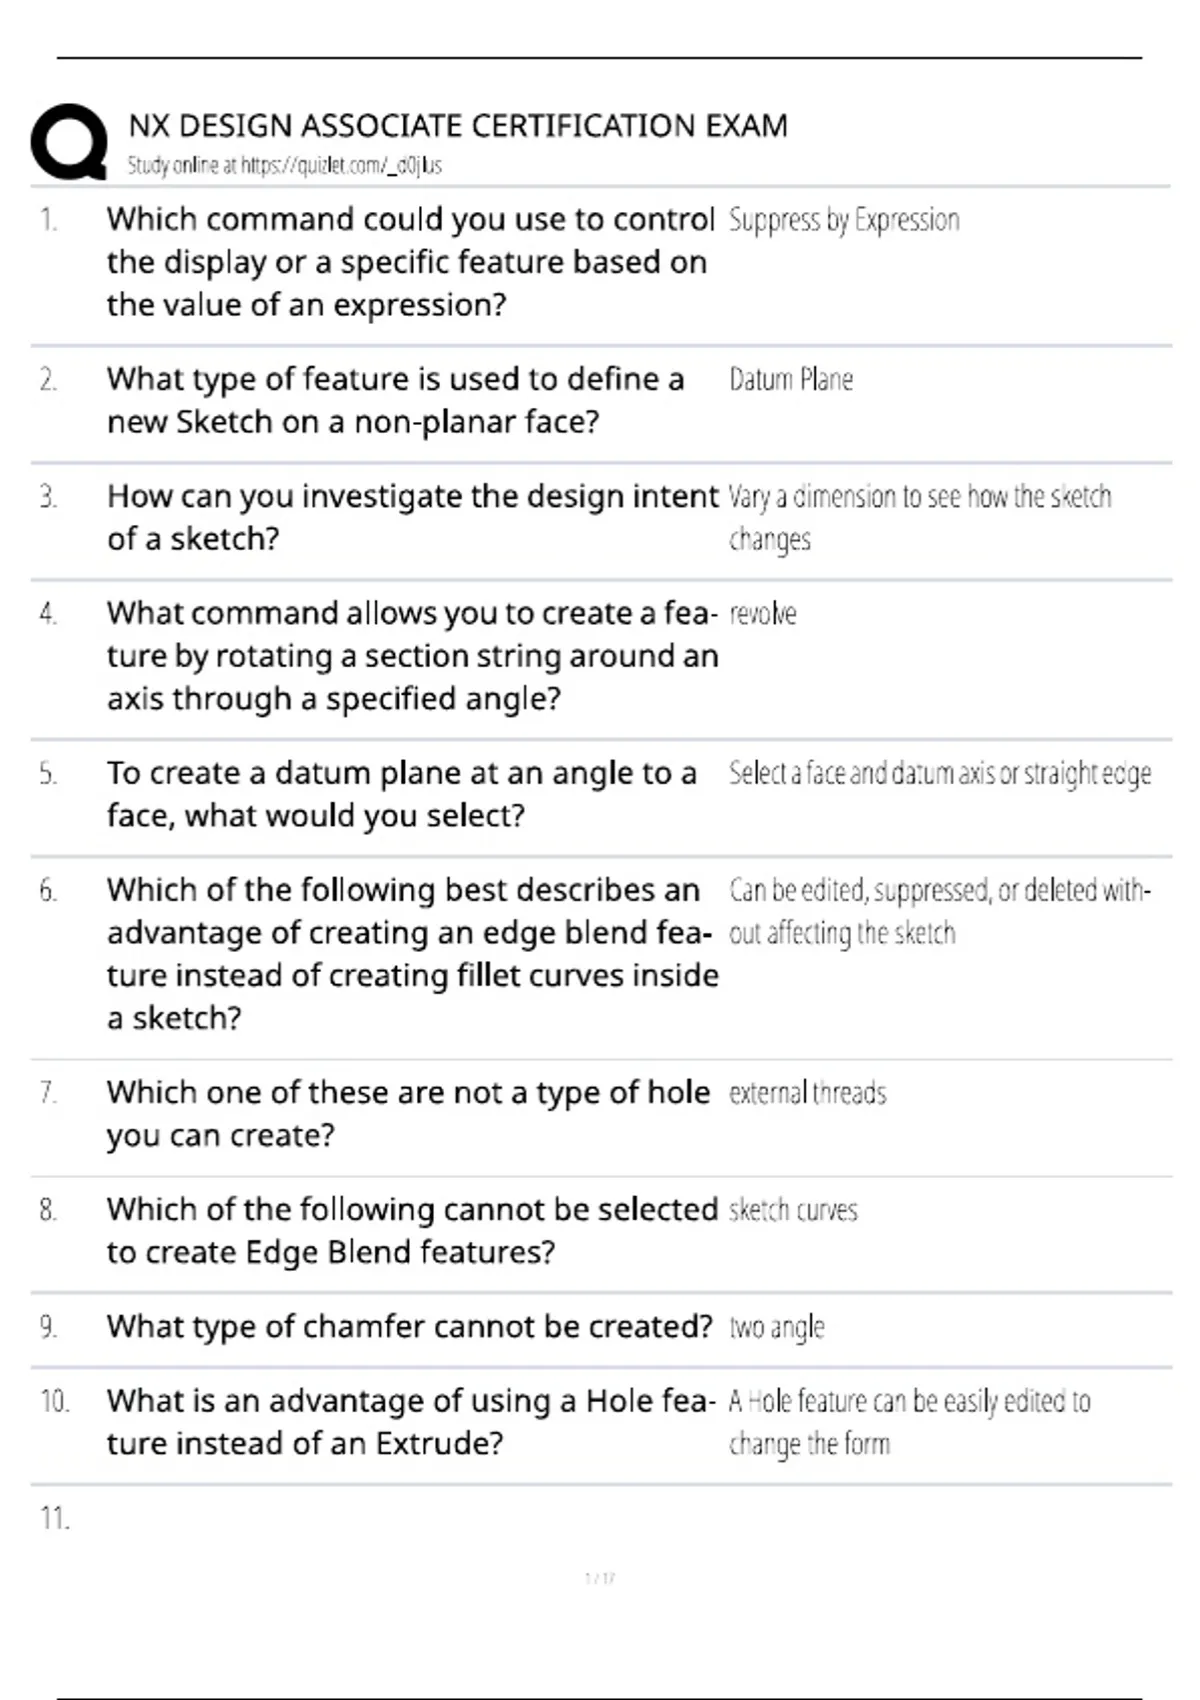The height and width of the screenshot is (1700, 1200).
Task: Select question 5 about datum plane at angle
Action: (402, 794)
